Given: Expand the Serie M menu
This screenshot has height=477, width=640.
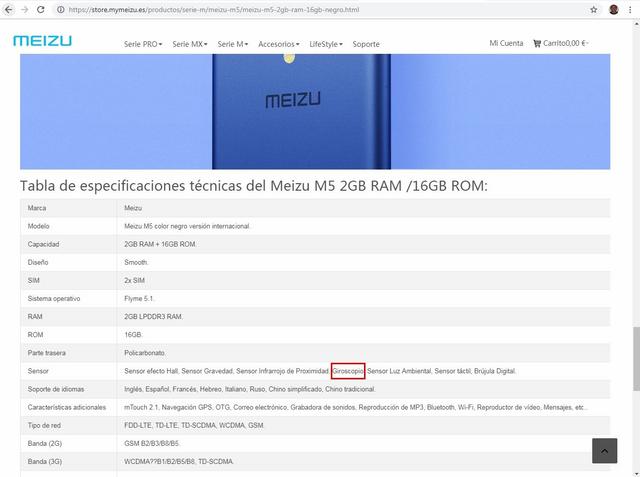Looking at the screenshot, I should point(233,44).
